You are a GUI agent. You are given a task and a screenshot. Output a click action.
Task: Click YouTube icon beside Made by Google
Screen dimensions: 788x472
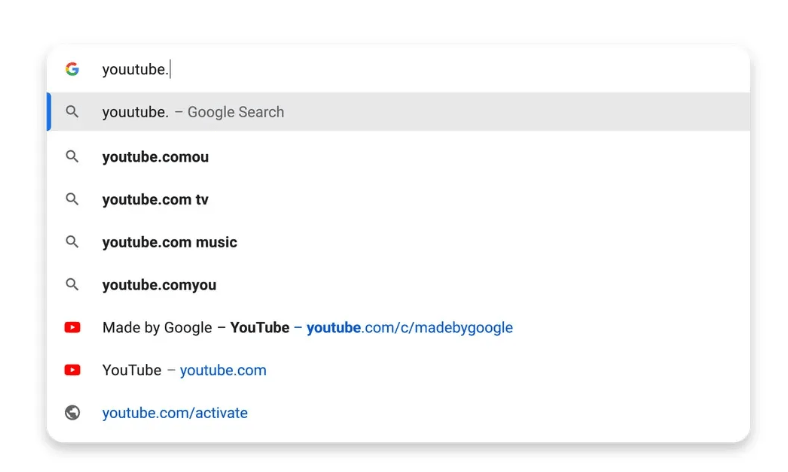coord(72,327)
